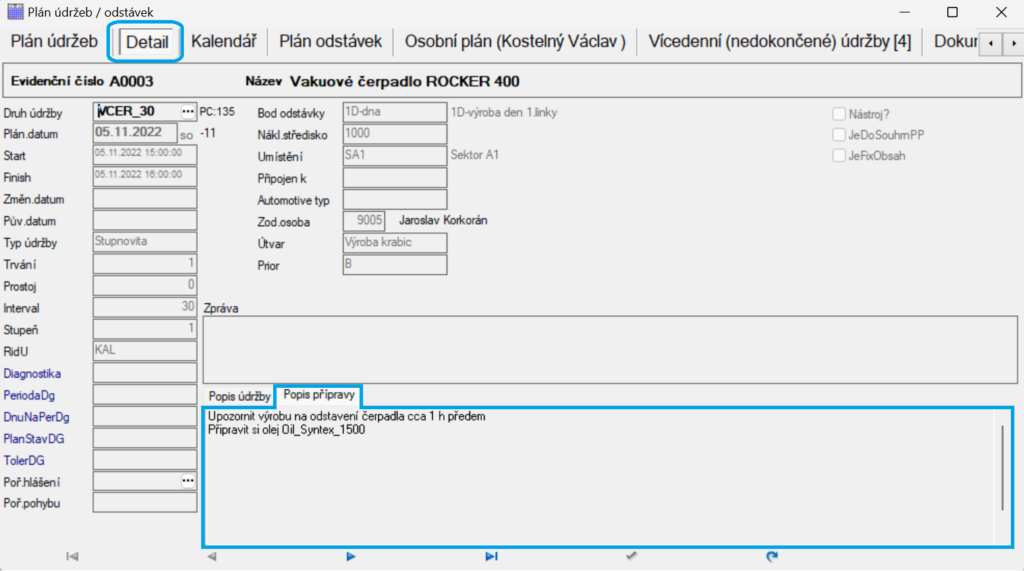
Task: Click the Diagnostika link label
Action: coord(32,374)
